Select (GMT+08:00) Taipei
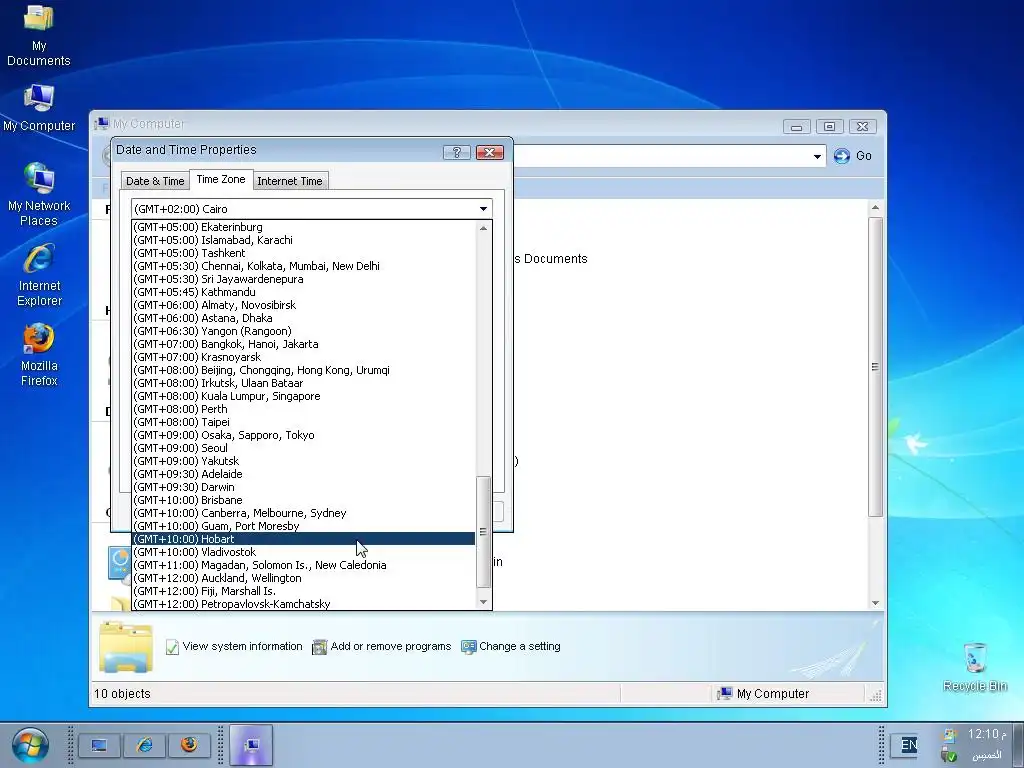The height and width of the screenshot is (768, 1024). [x=304, y=423]
